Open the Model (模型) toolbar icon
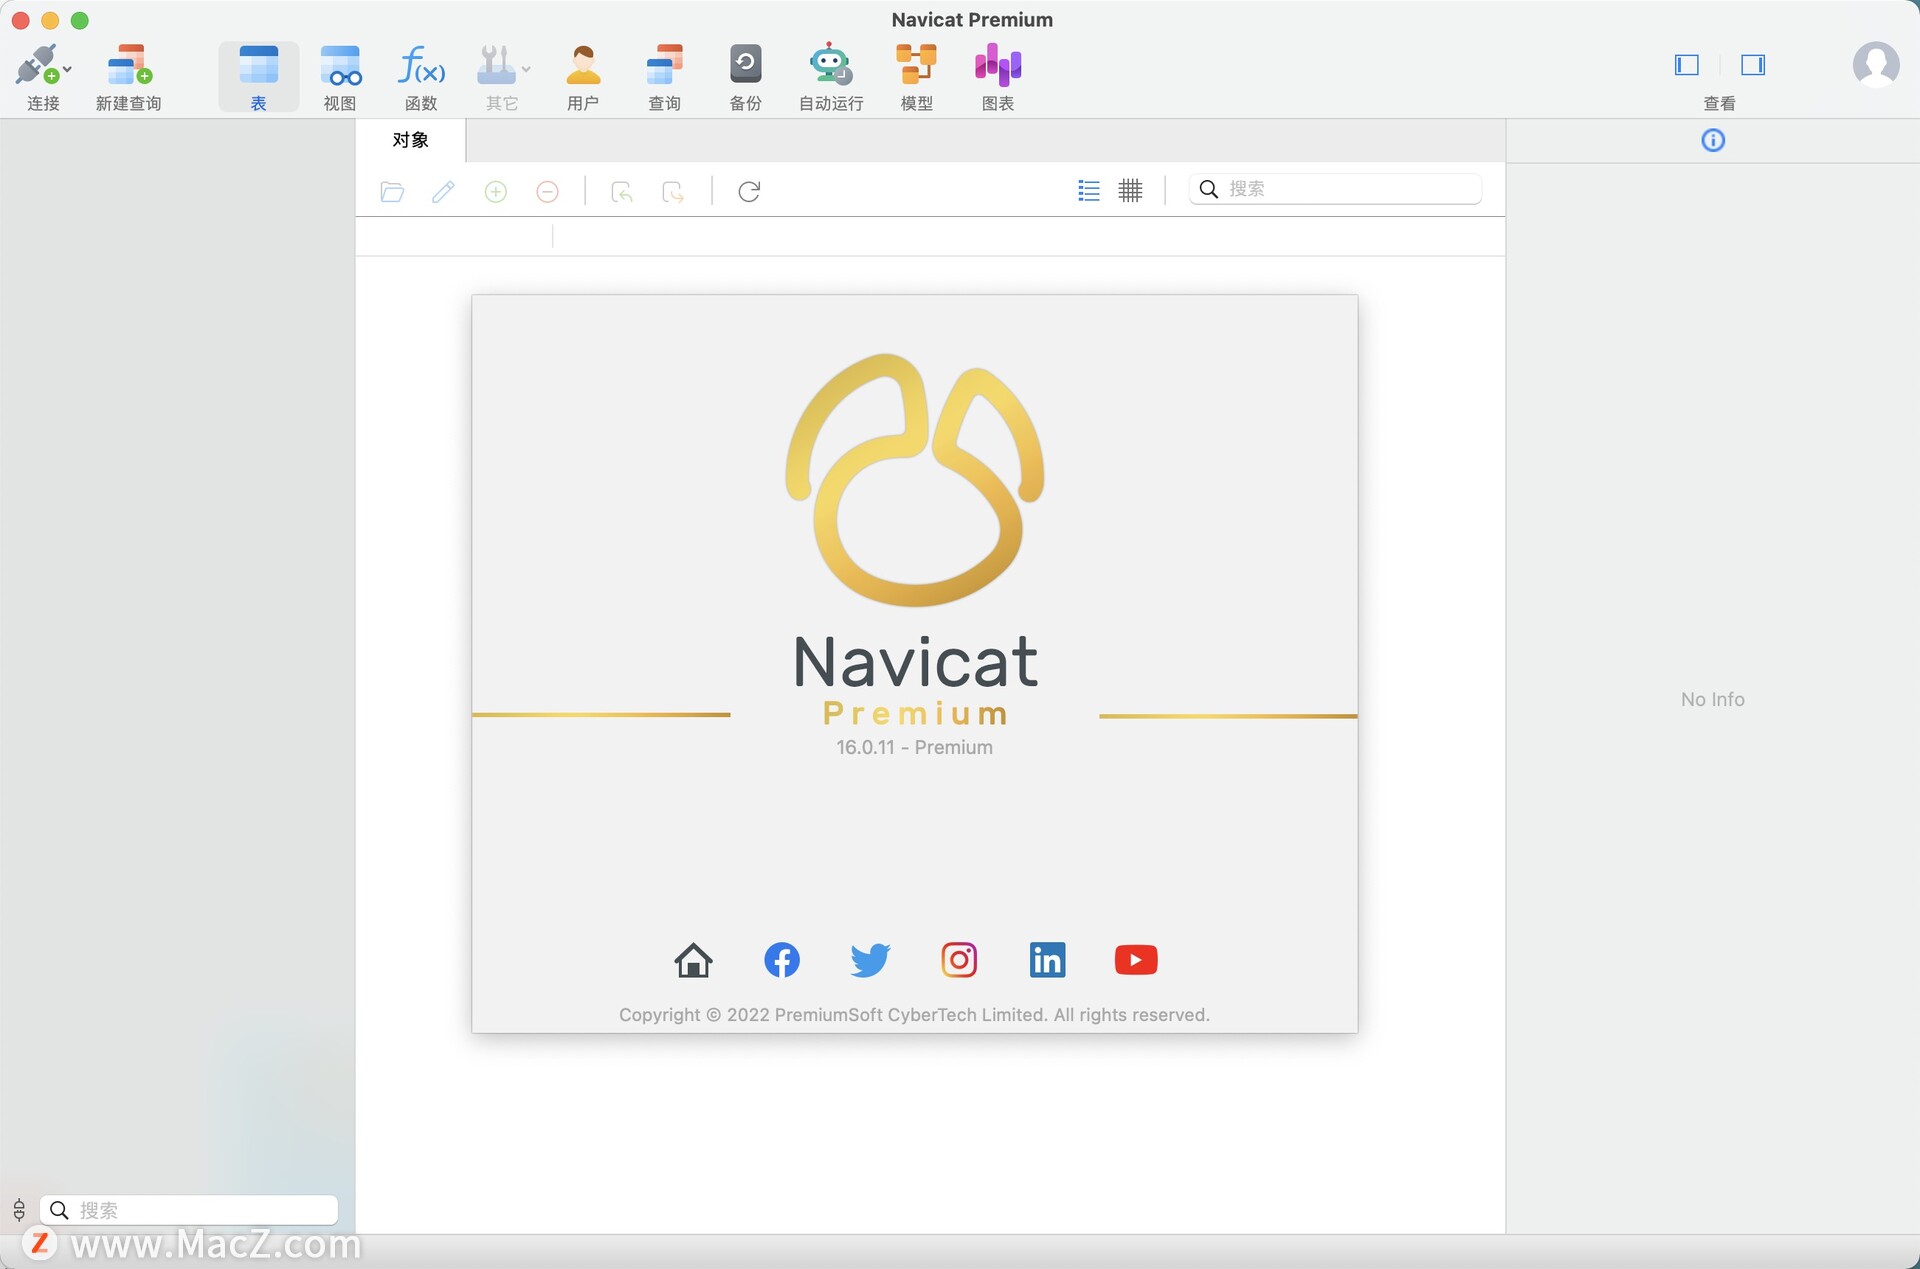The height and width of the screenshot is (1269, 1920). 916,66
